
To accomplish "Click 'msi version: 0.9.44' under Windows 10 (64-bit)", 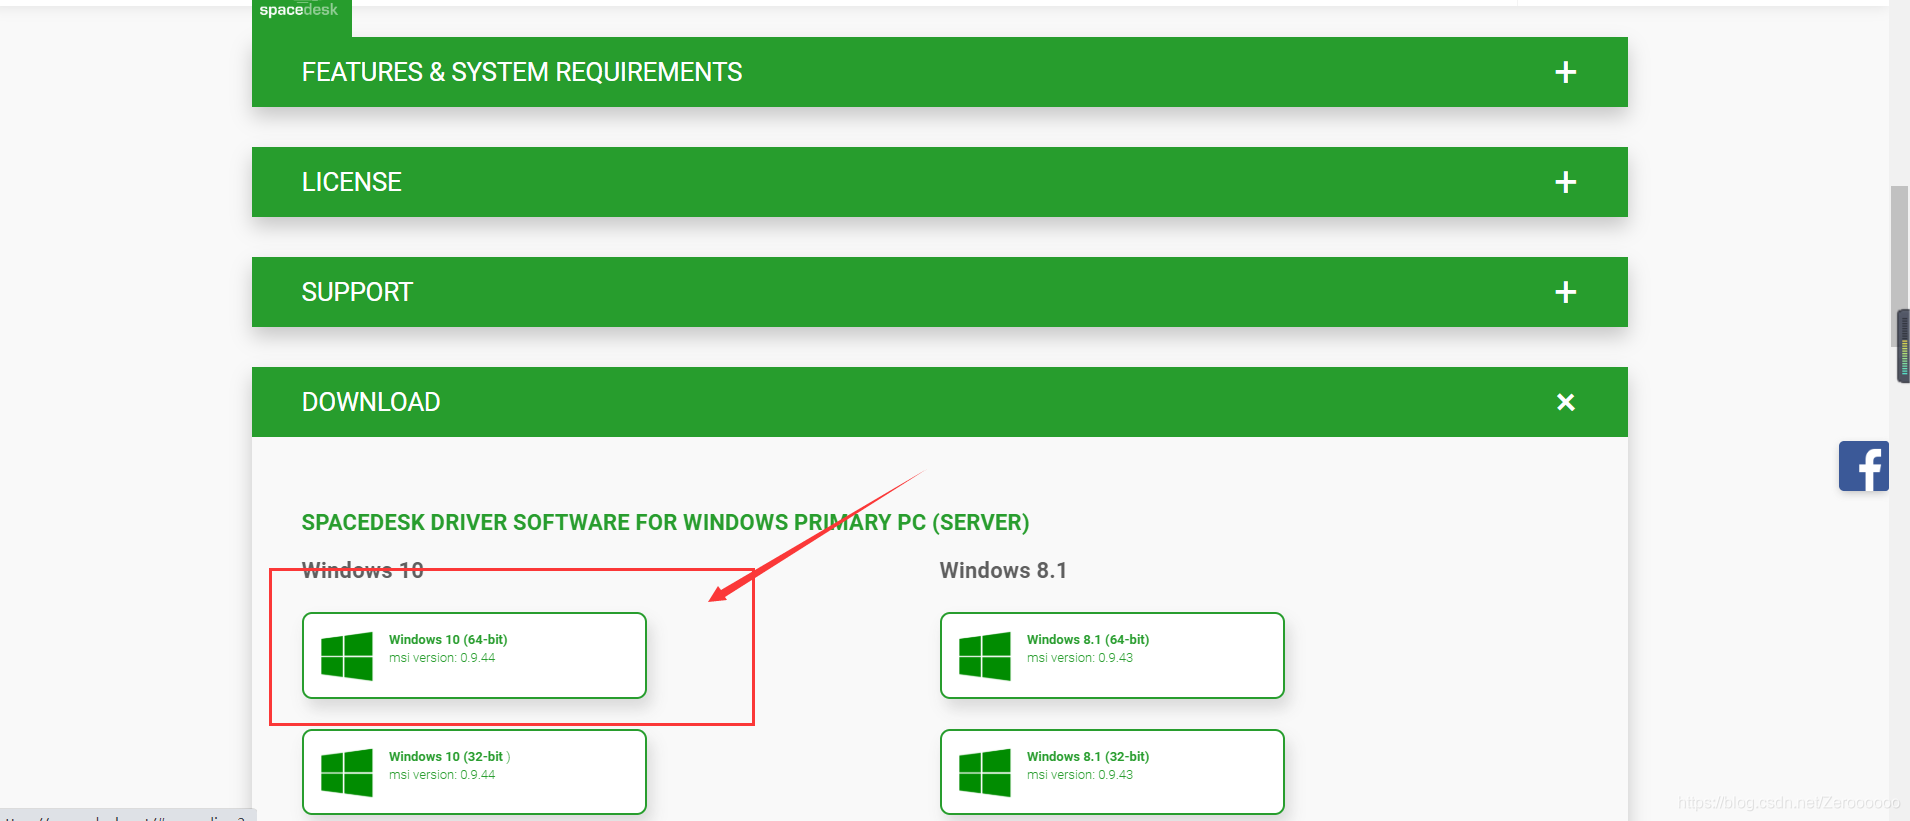I will tap(442, 658).
